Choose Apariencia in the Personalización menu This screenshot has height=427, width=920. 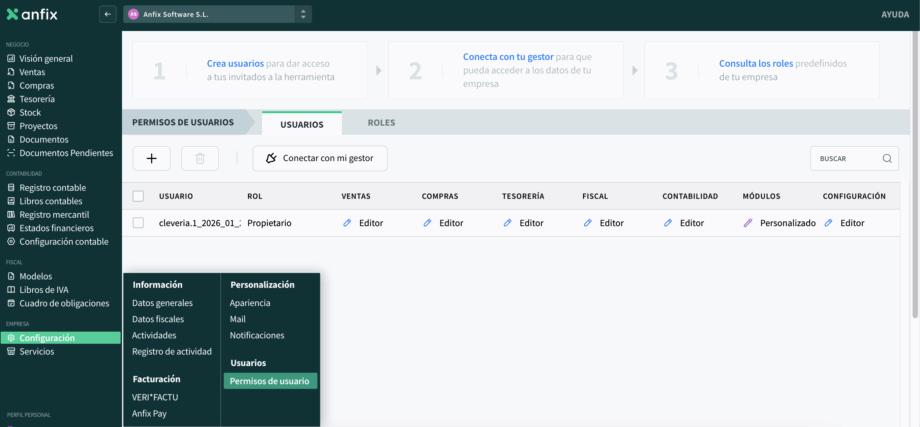coord(250,303)
